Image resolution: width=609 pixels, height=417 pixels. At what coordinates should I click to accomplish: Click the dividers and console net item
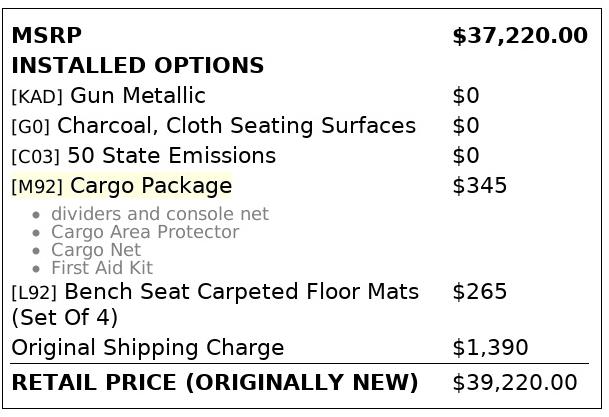click(160, 214)
